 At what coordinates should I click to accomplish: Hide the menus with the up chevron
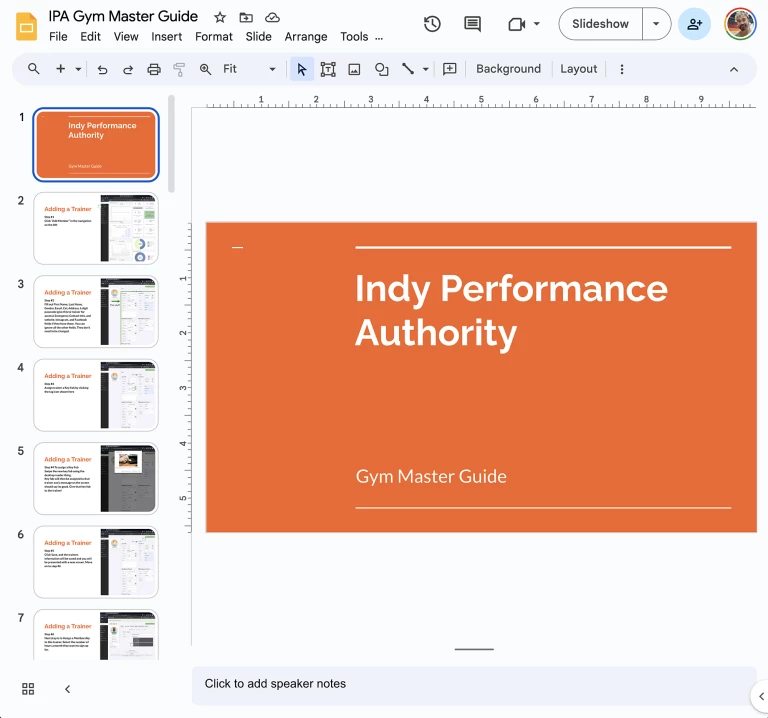tap(734, 69)
